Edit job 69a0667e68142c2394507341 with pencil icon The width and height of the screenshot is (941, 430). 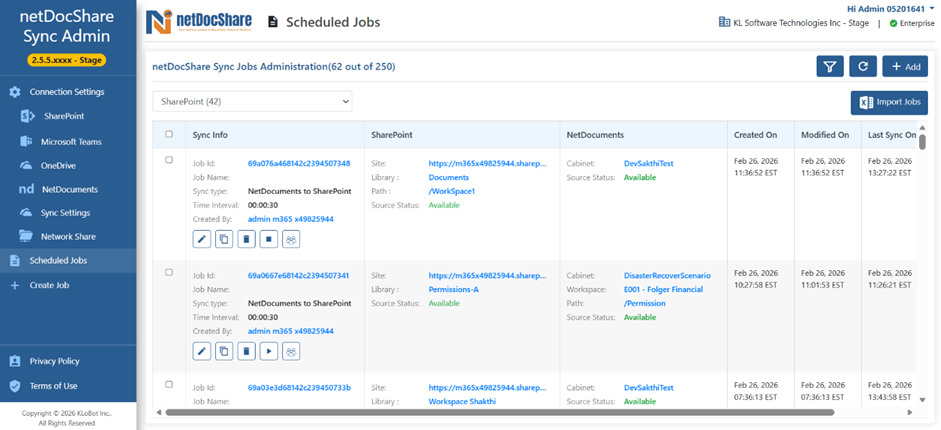tap(202, 351)
